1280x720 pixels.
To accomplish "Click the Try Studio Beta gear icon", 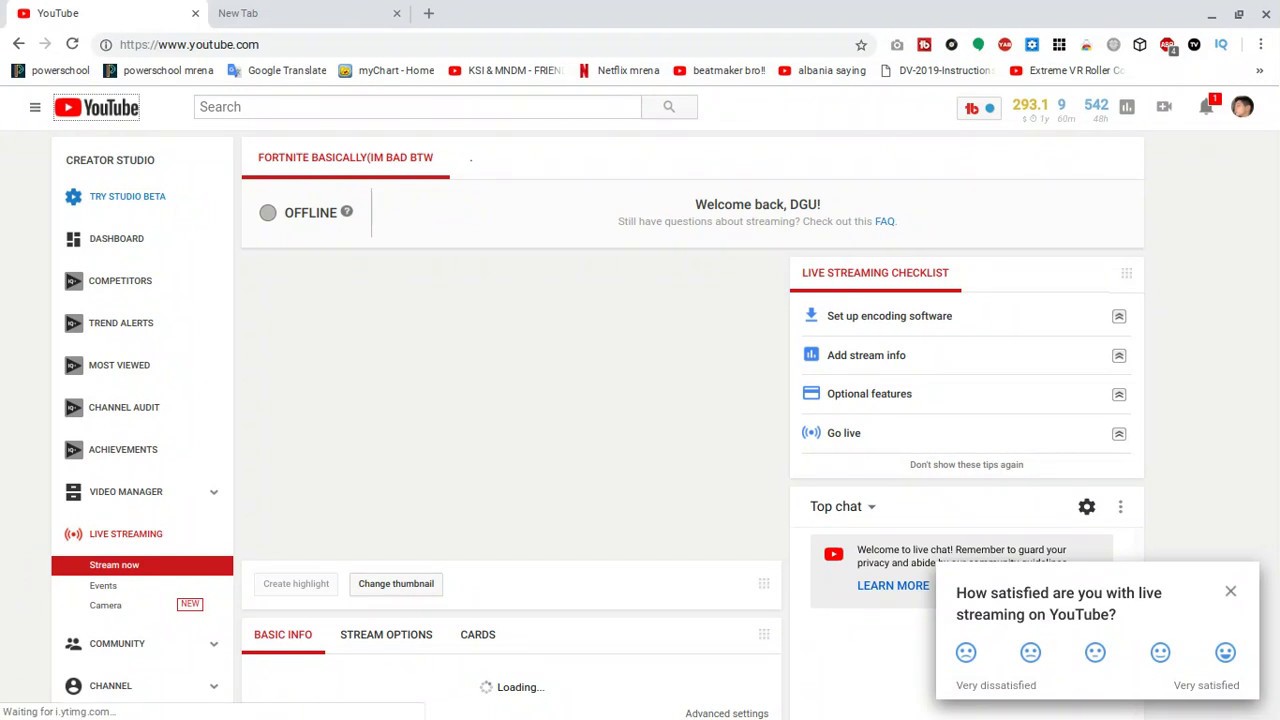I will point(73,197).
